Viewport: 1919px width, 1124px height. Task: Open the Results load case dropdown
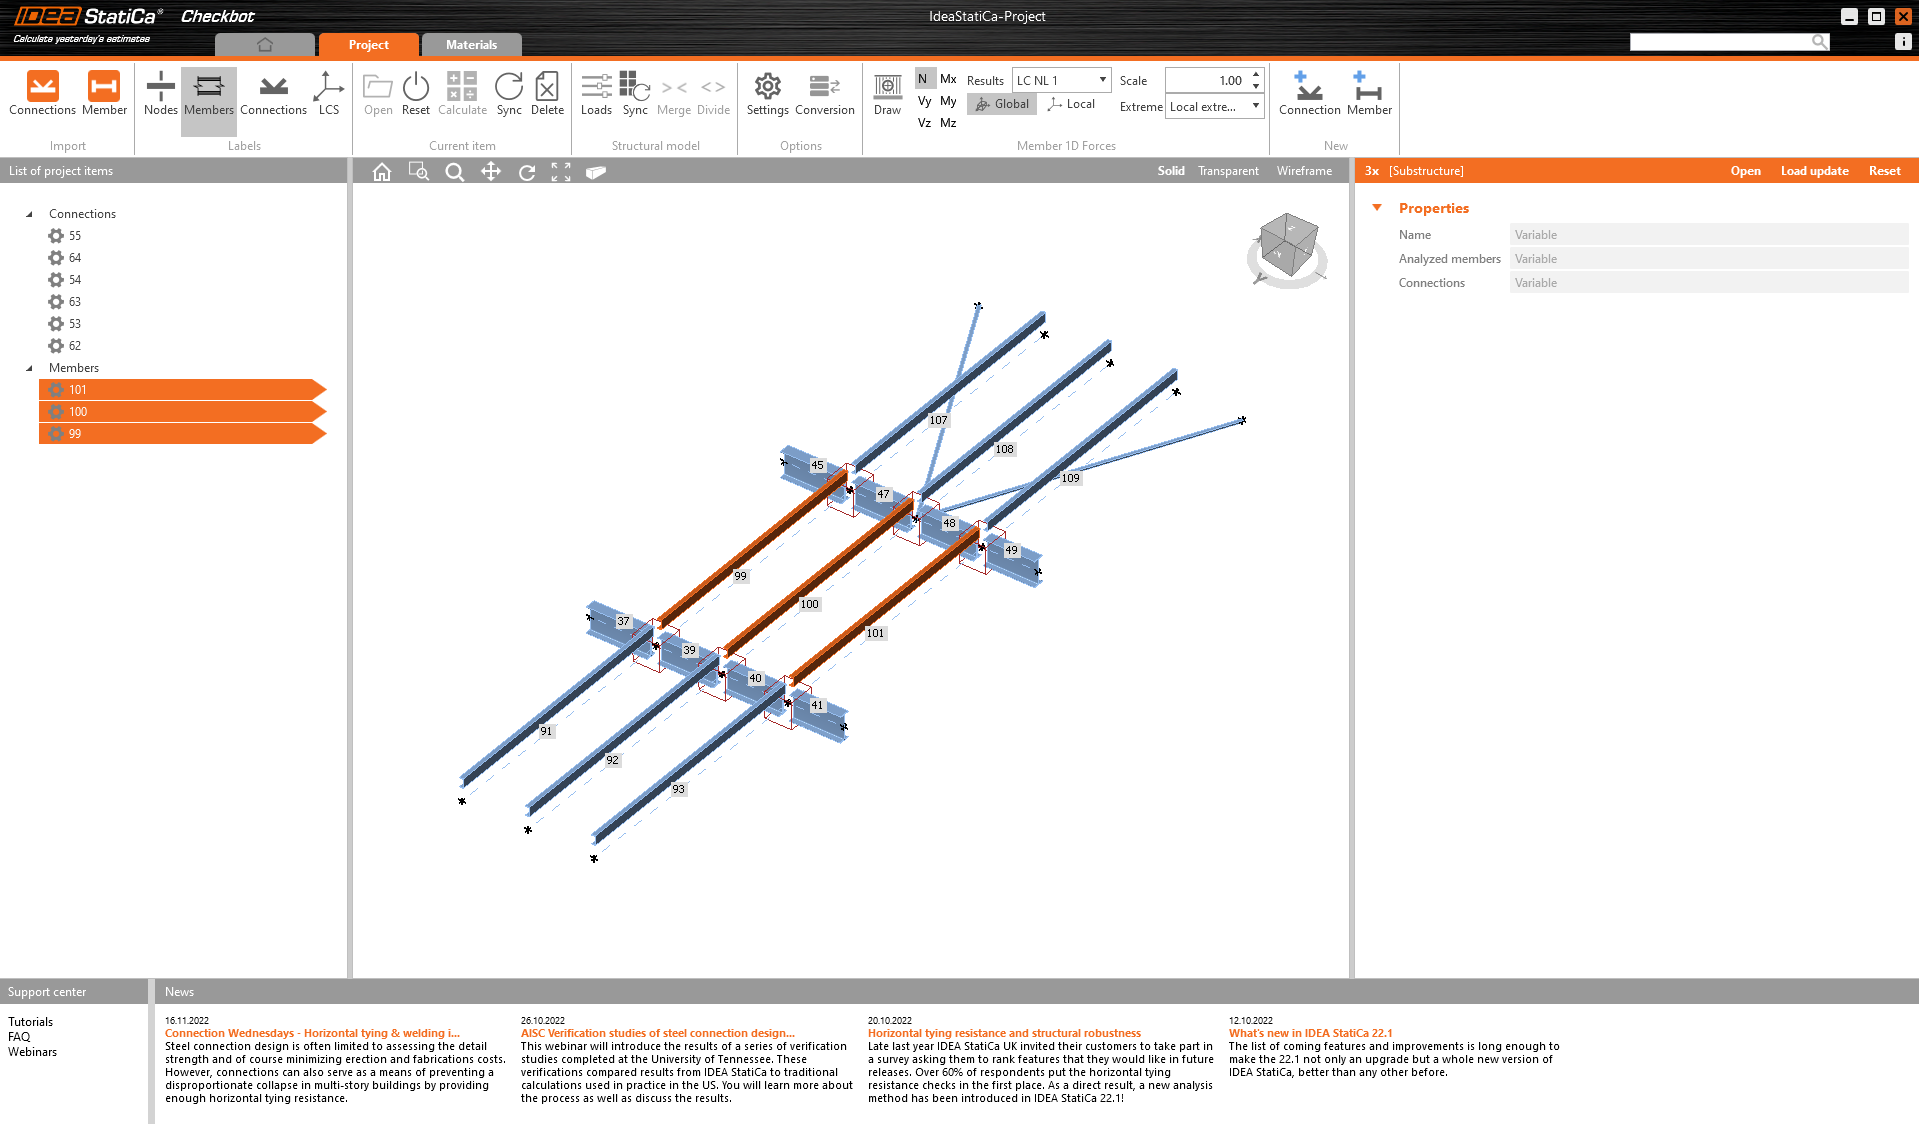tap(1062, 80)
